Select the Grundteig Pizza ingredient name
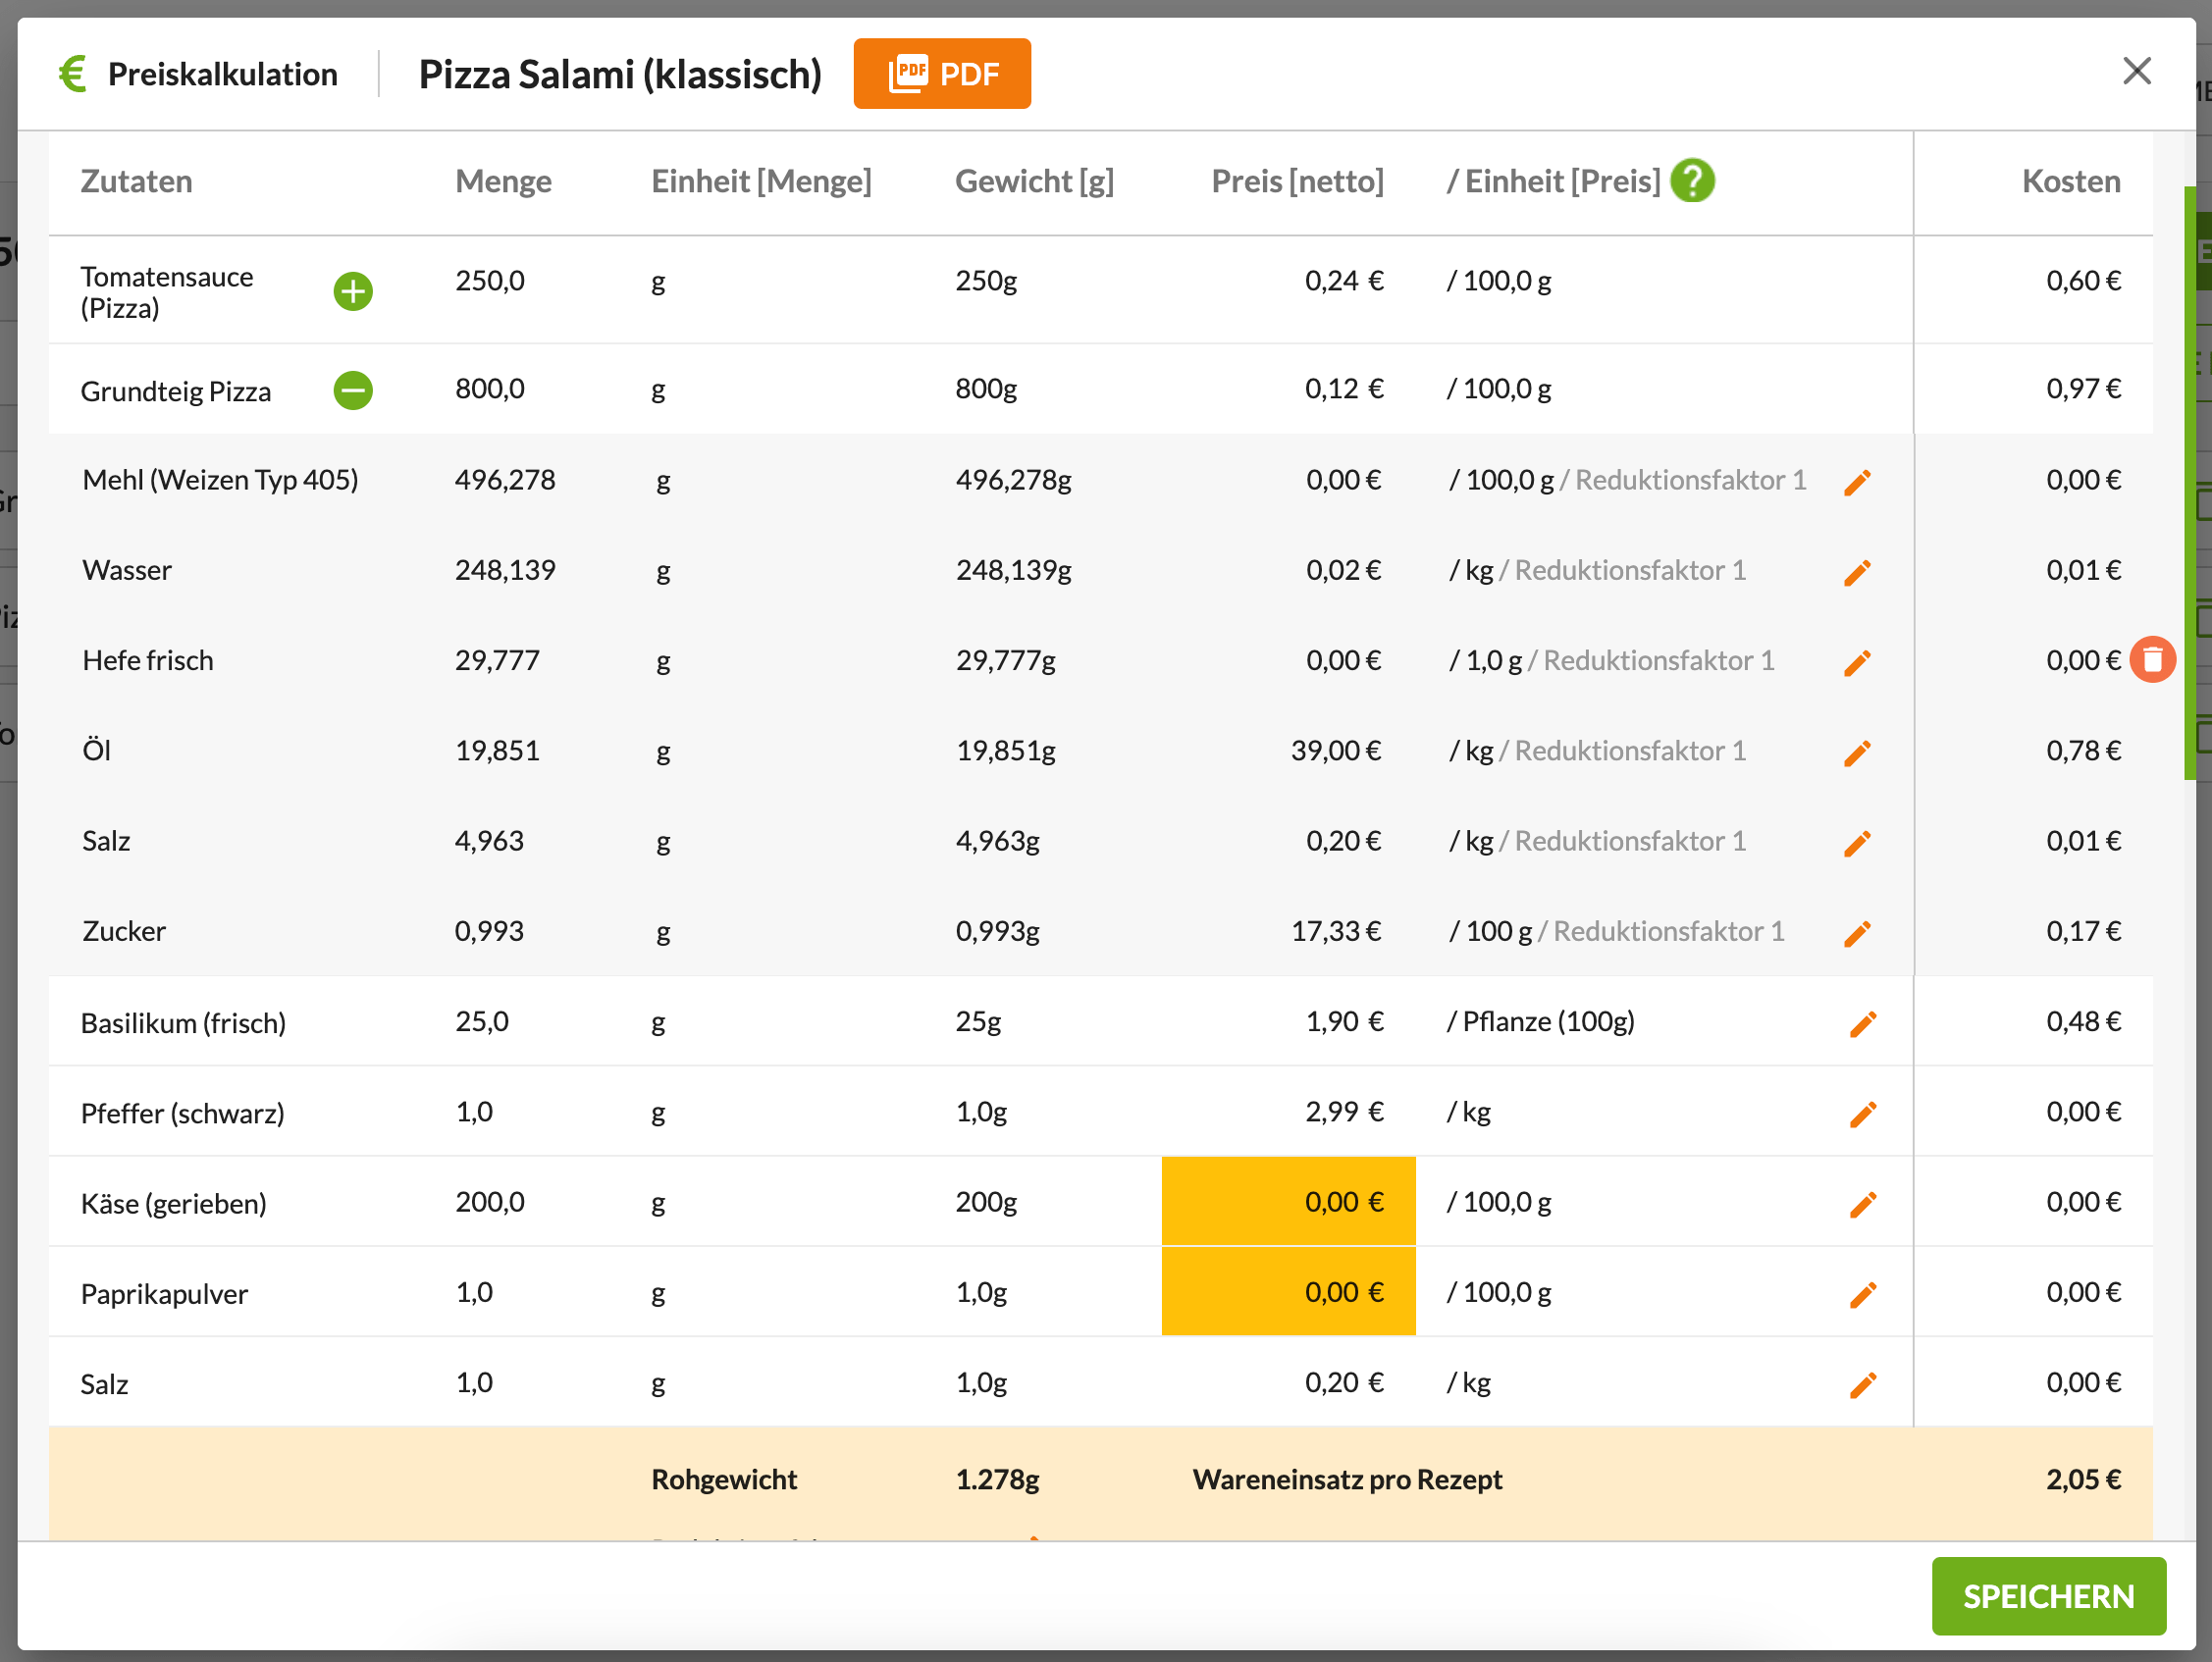2212x1662 pixels. pos(176,391)
